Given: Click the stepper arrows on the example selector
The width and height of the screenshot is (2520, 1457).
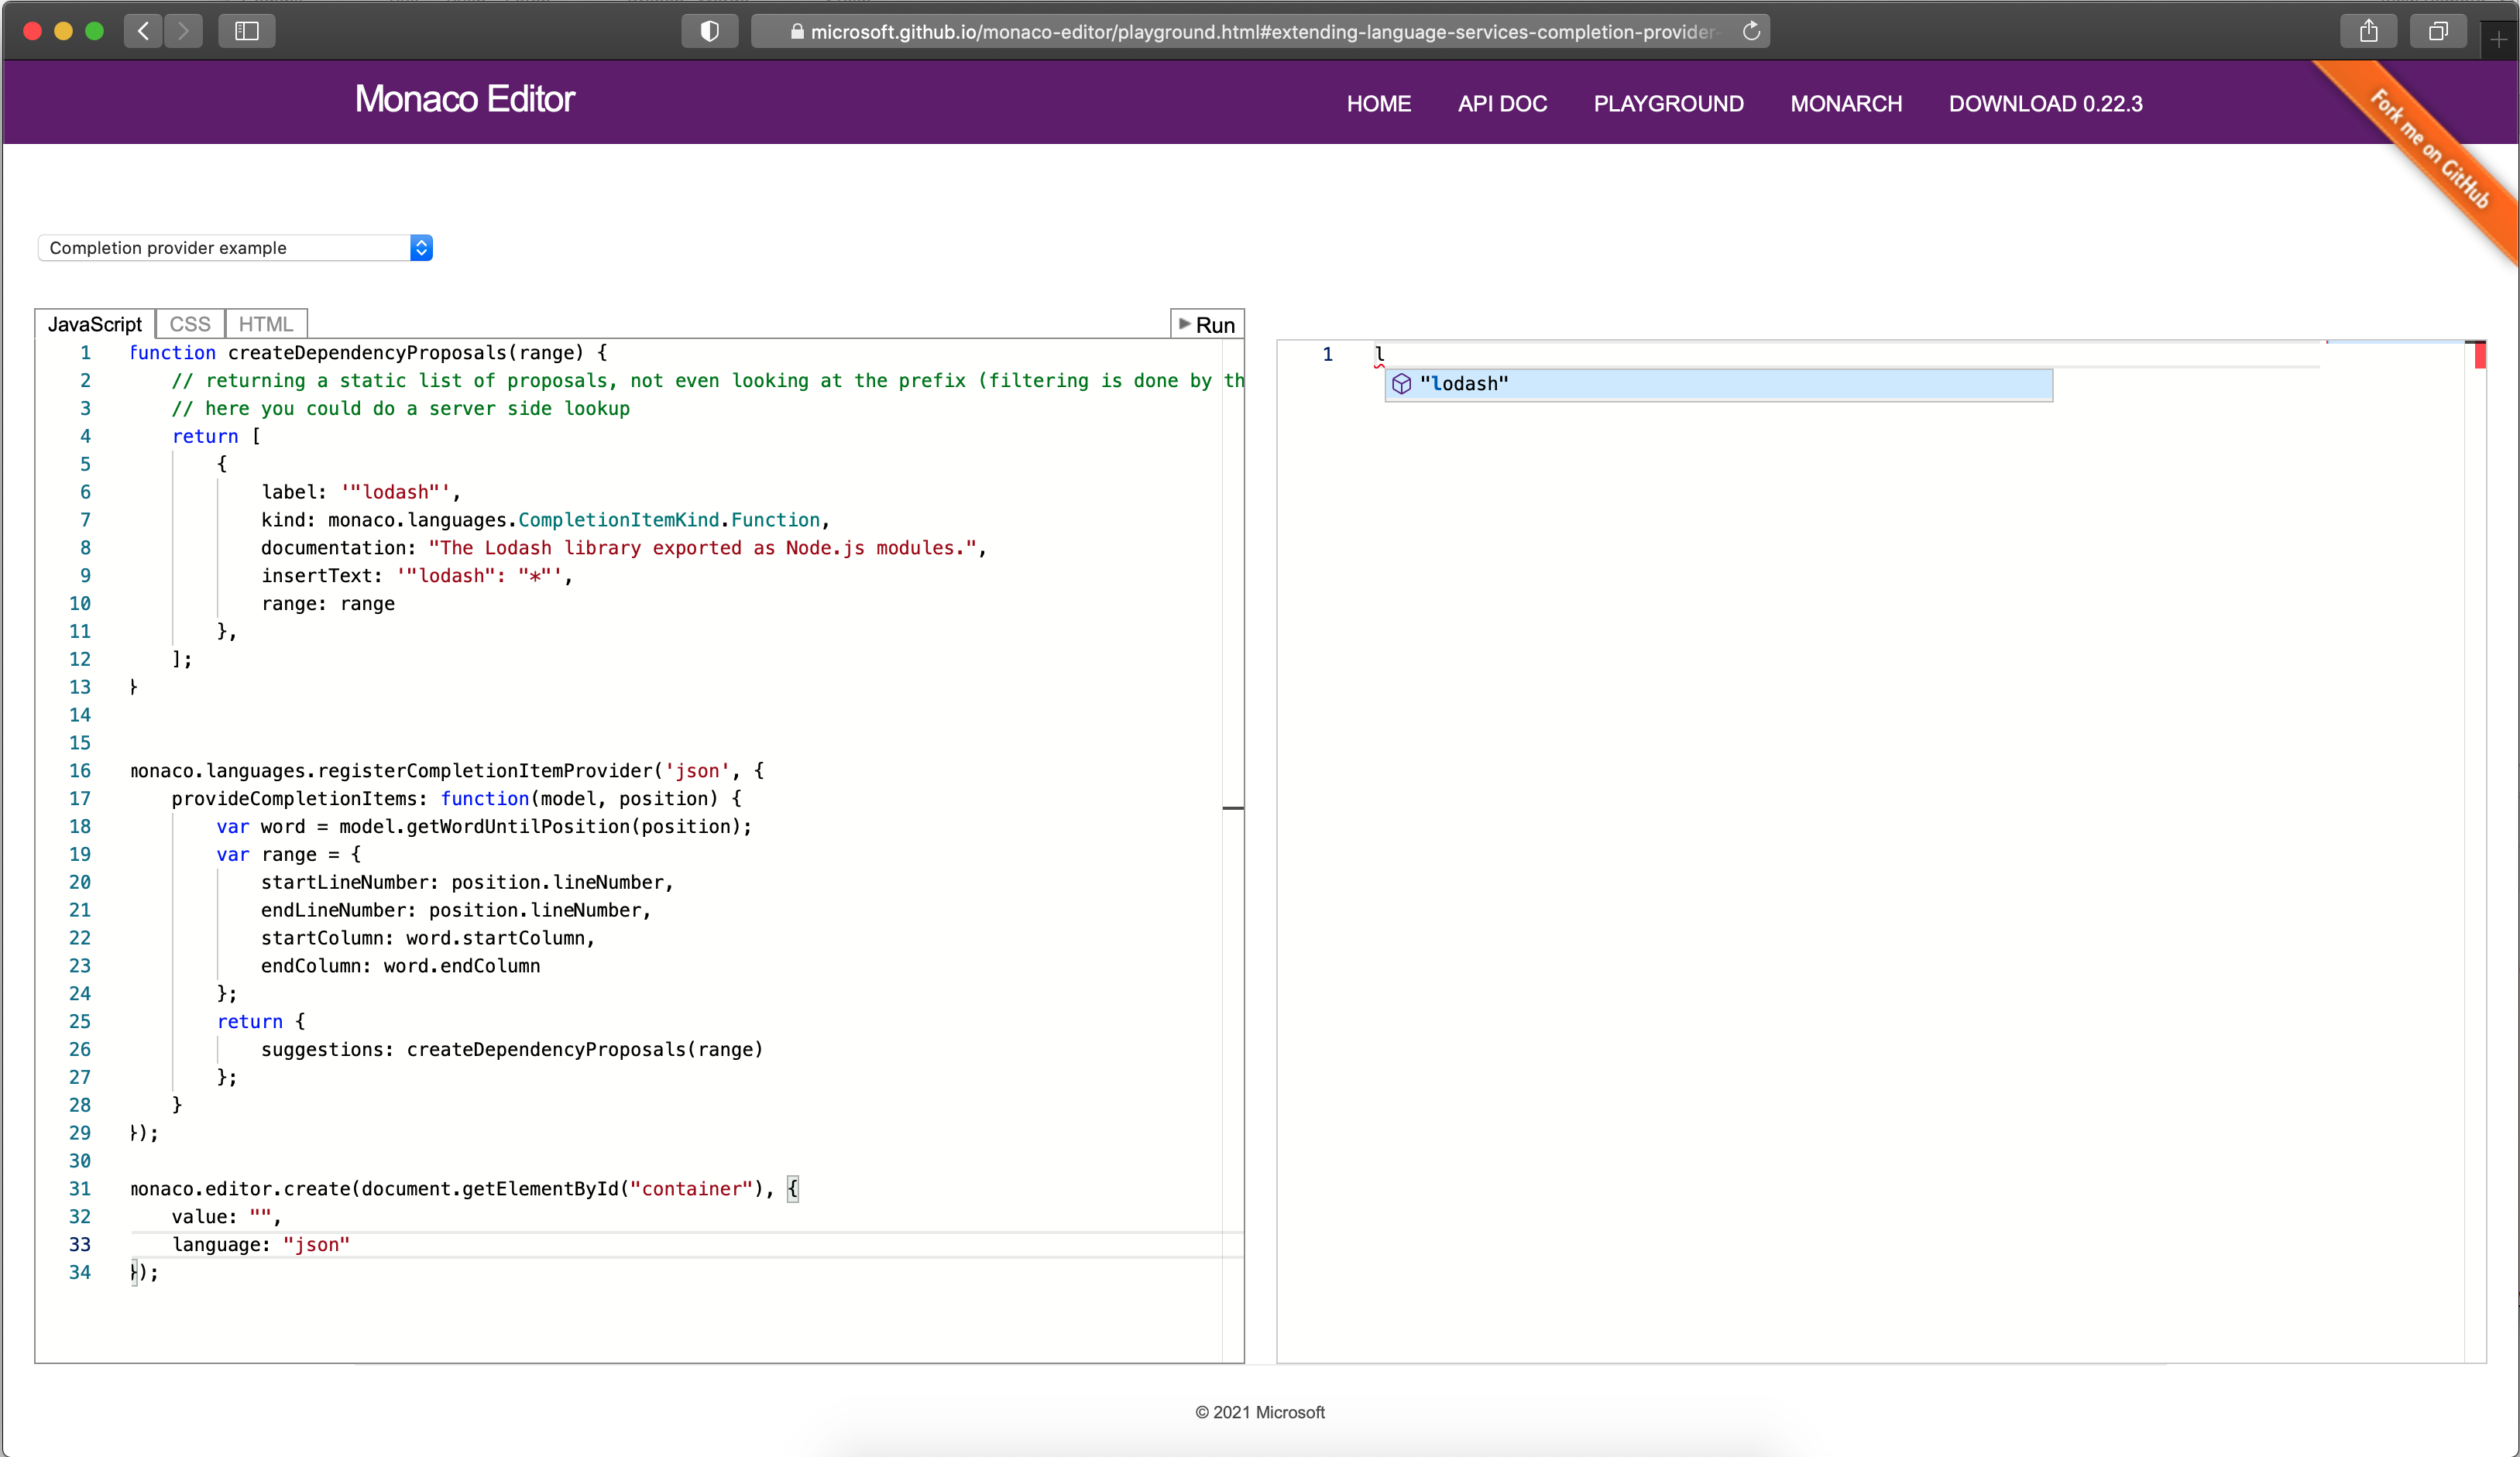Looking at the screenshot, I should [x=421, y=247].
